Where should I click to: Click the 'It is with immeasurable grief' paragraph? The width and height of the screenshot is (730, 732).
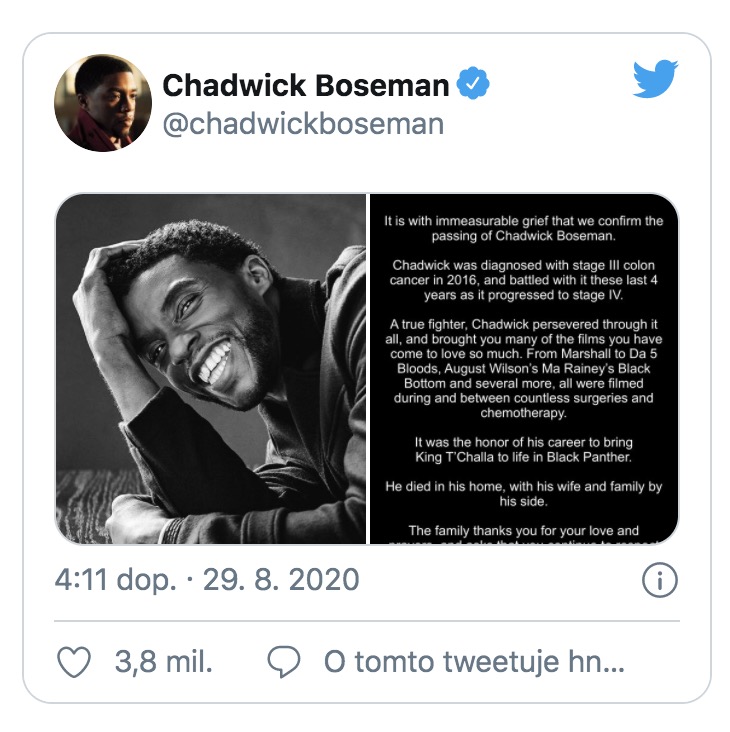[x=524, y=228]
